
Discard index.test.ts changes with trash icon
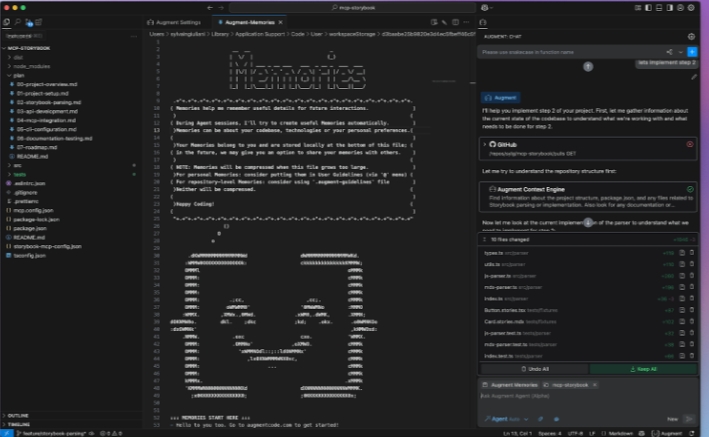691,356
